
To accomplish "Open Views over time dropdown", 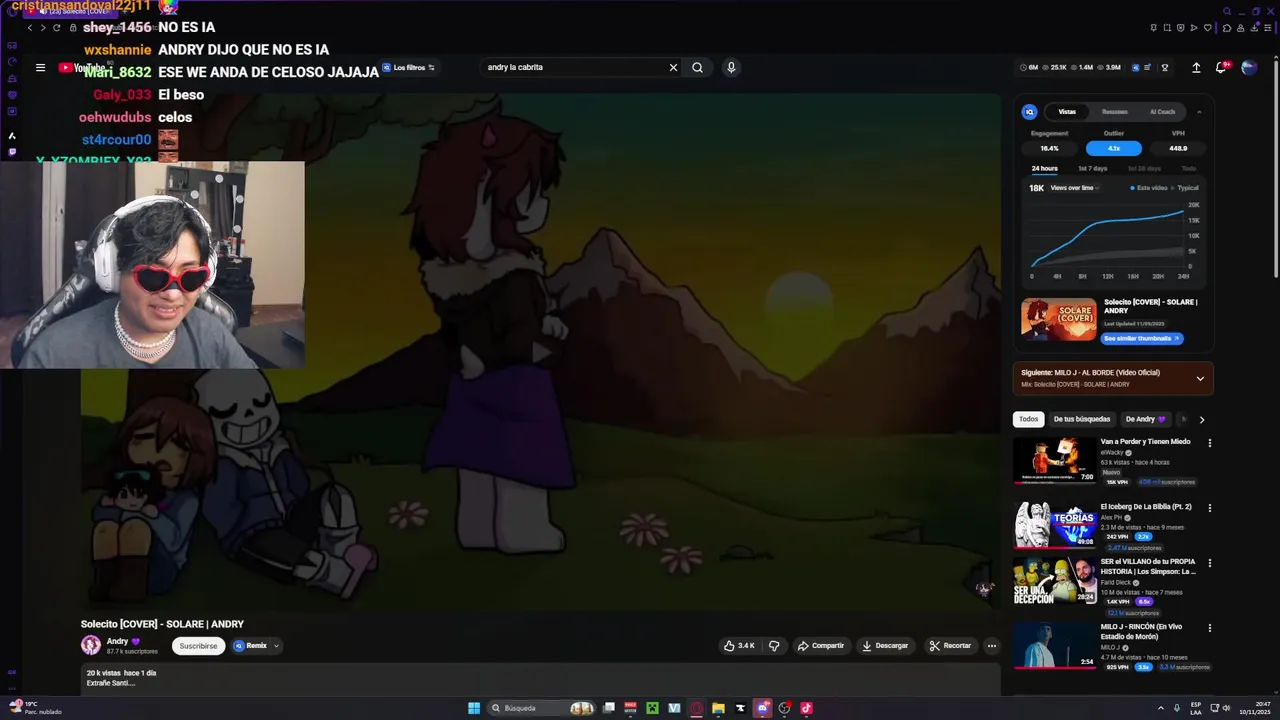I will point(1075,188).
